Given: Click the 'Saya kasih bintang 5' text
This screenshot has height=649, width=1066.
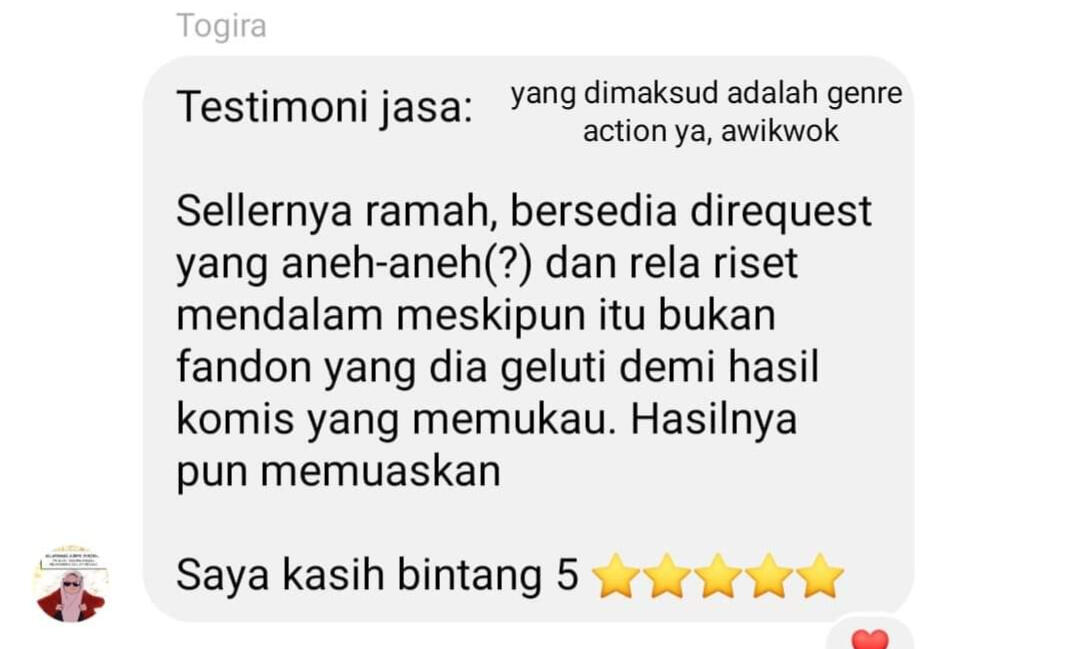Looking at the screenshot, I should (377, 576).
